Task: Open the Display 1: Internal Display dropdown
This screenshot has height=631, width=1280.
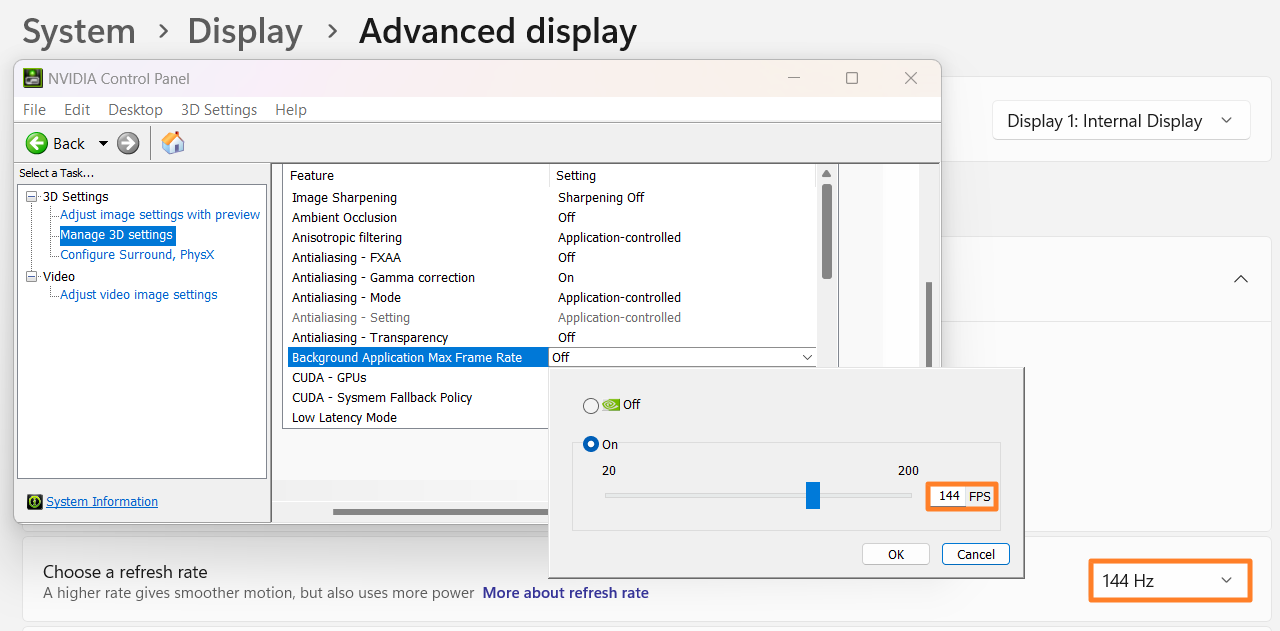Action: [x=1121, y=121]
